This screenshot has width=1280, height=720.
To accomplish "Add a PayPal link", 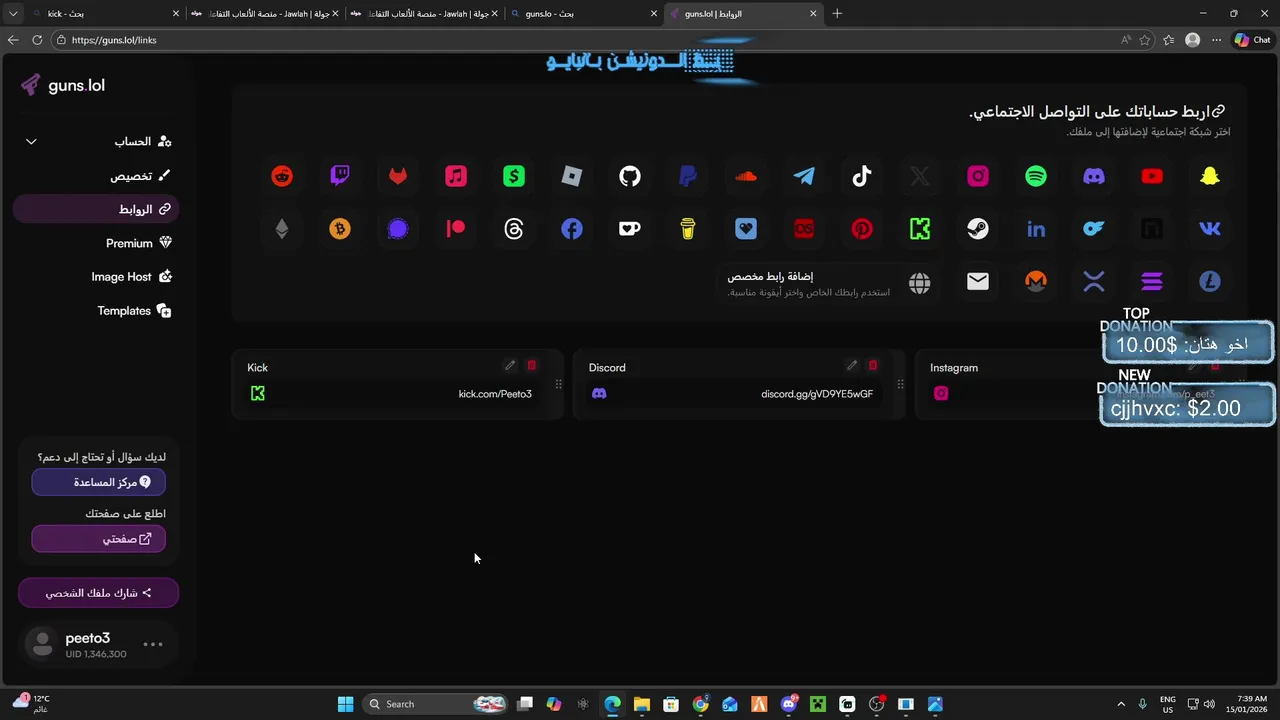I will pyautogui.click(x=688, y=177).
